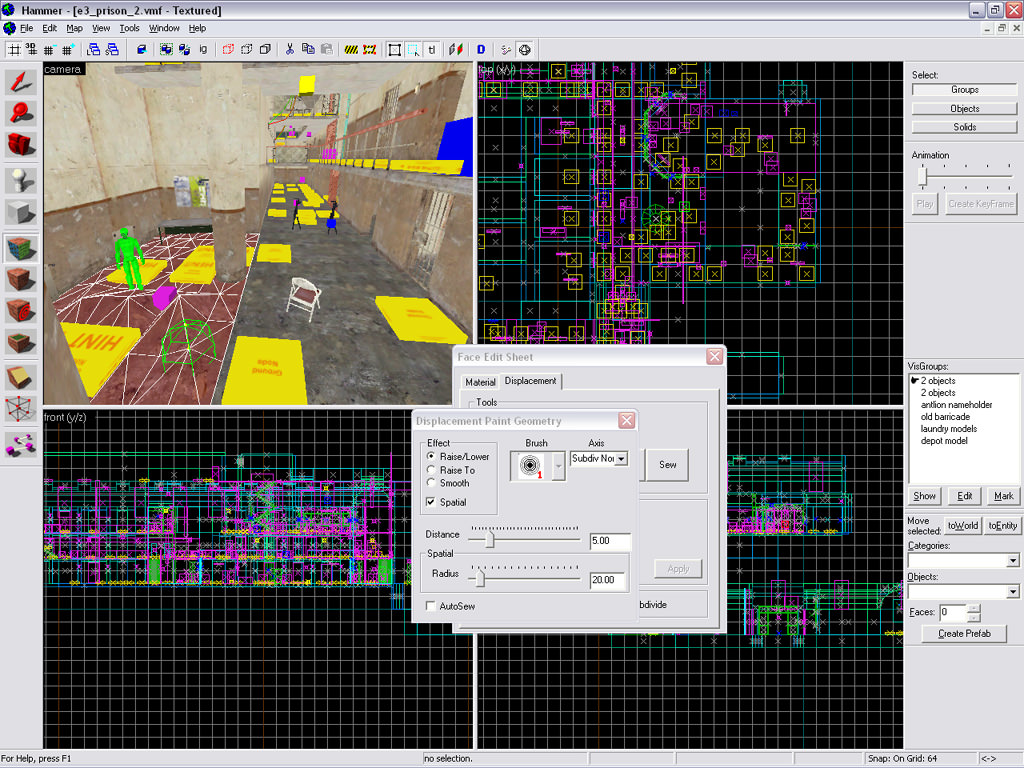The width and height of the screenshot is (1024, 768).
Task: Enable the AutoSew checkbox
Action: click(x=430, y=606)
